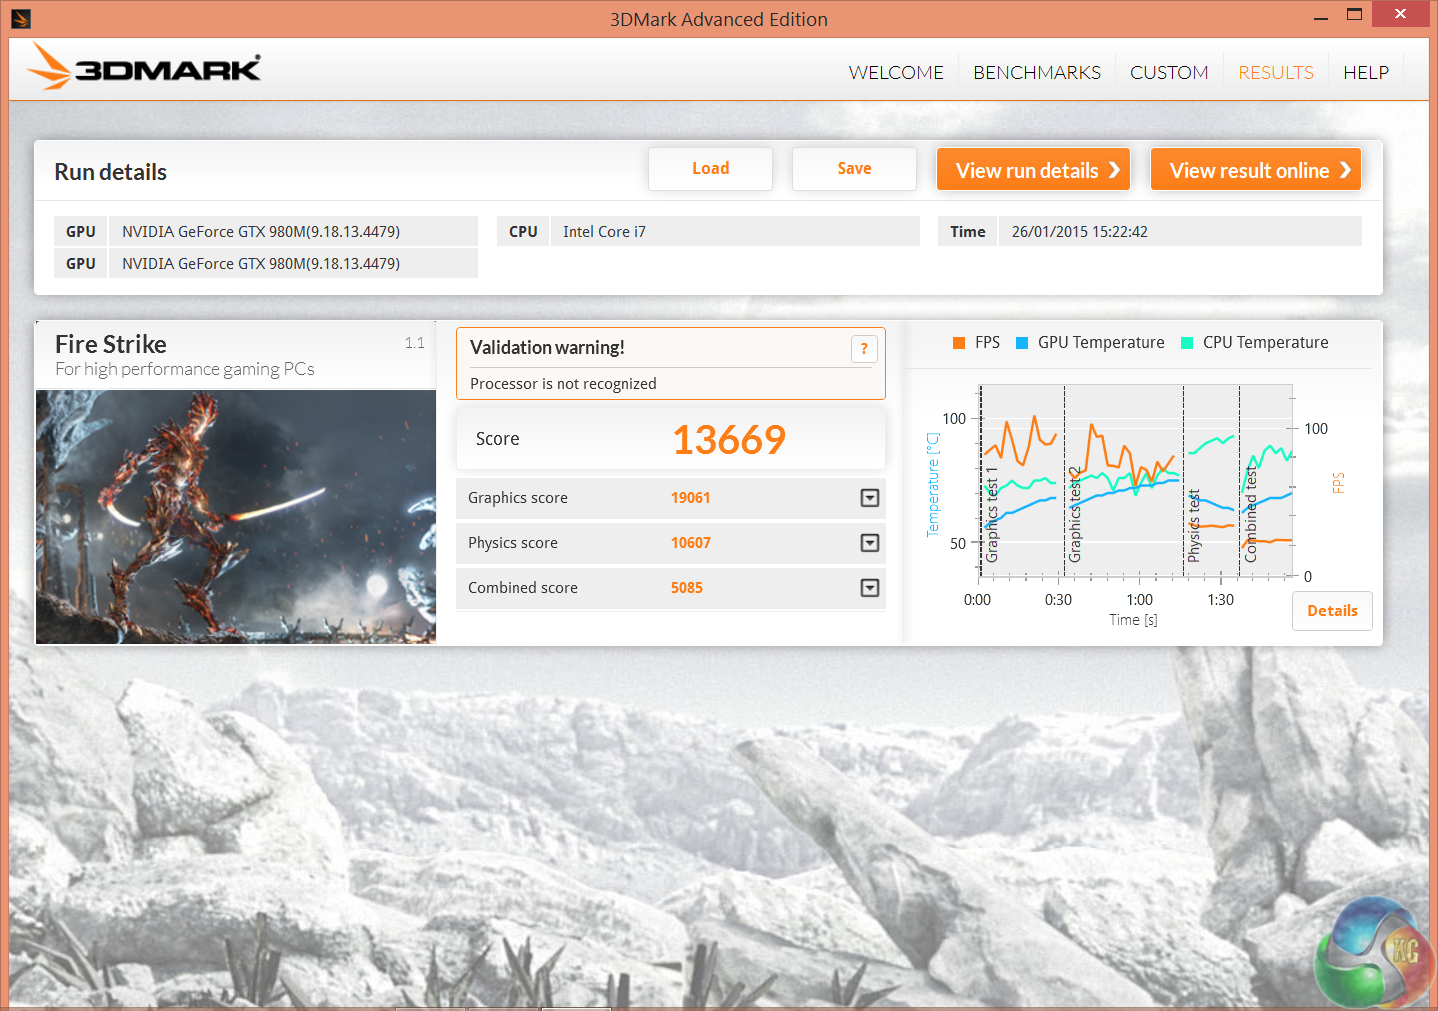Click the validation warning help question mark

click(864, 348)
